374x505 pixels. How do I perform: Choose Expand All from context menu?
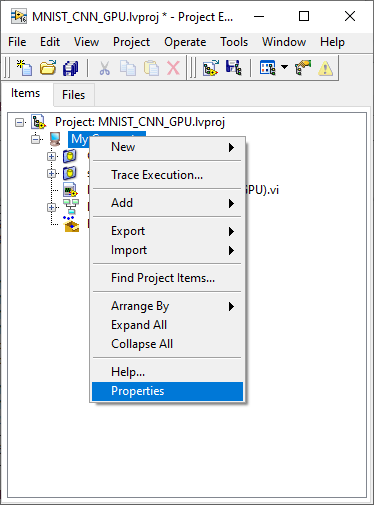pos(167,325)
